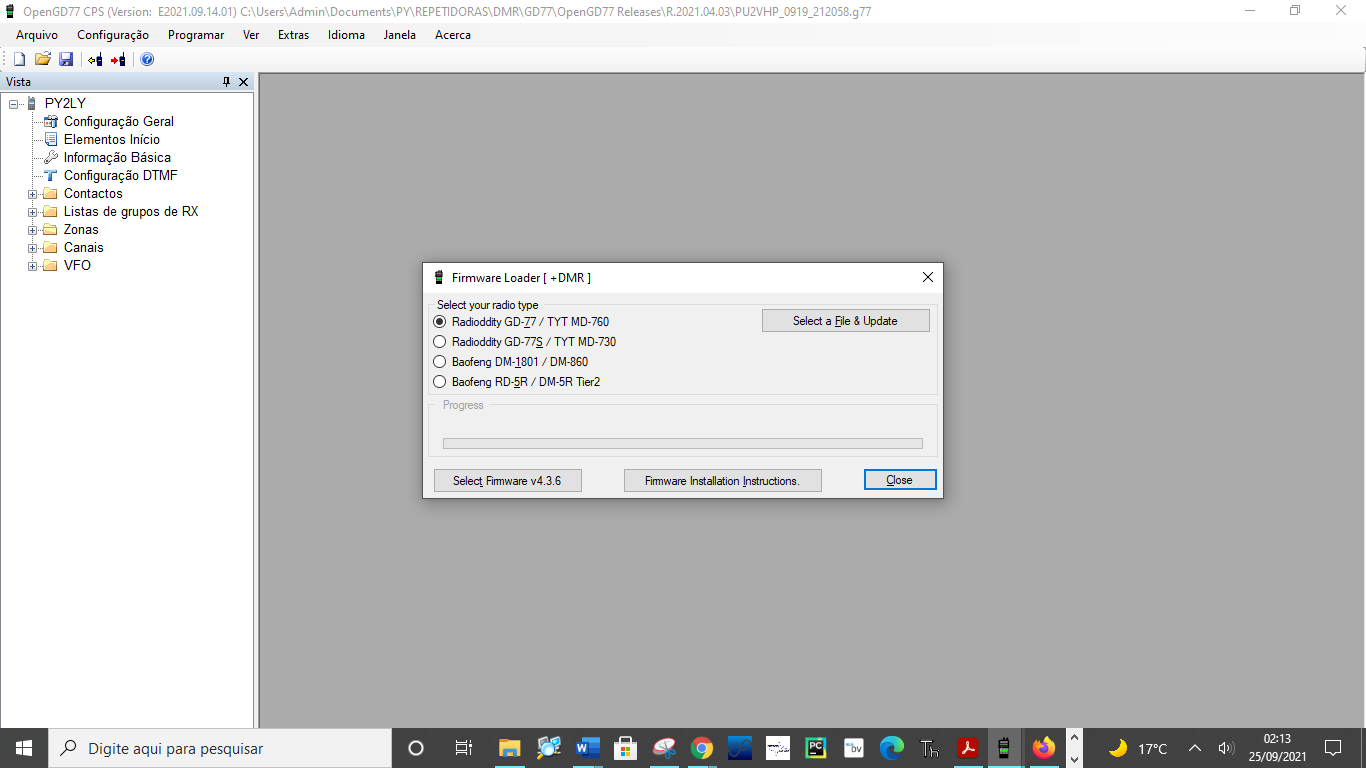Open the Idioma menu
The height and width of the screenshot is (768, 1366).
click(346, 35)
